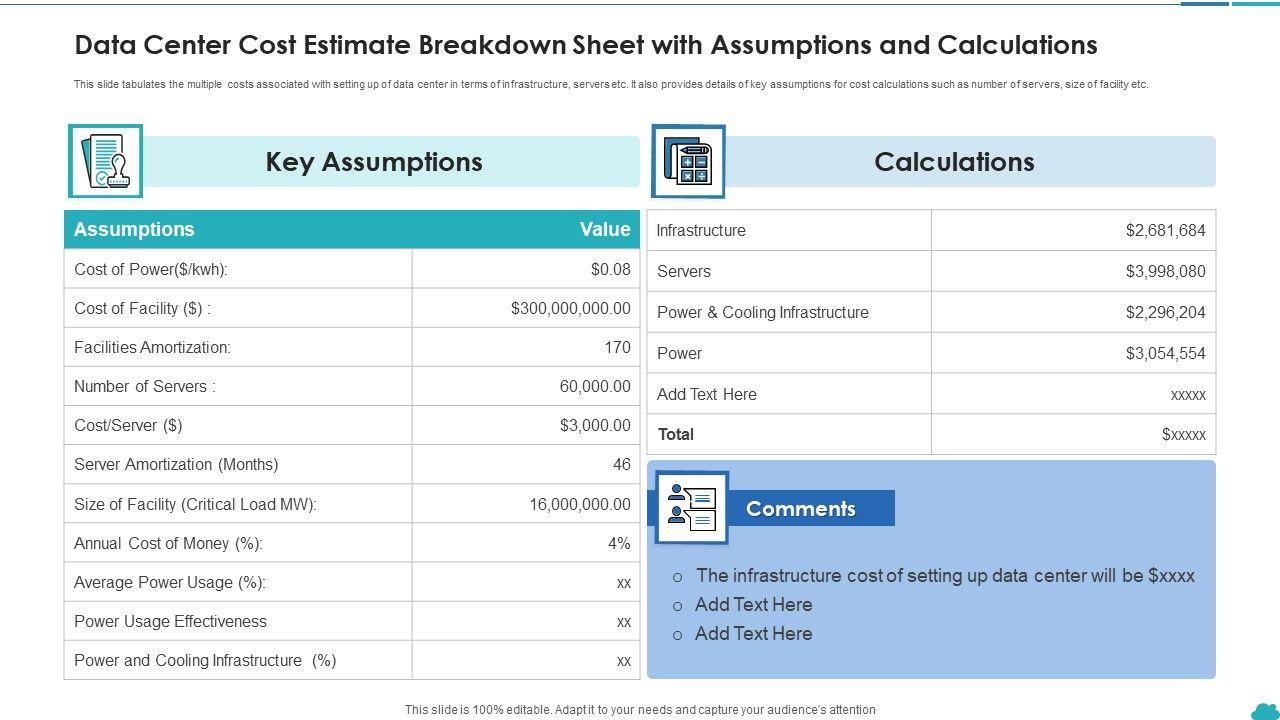Click the Infrastructure amount $2,681,684
1280x720 pixels.
(1165, 230)
